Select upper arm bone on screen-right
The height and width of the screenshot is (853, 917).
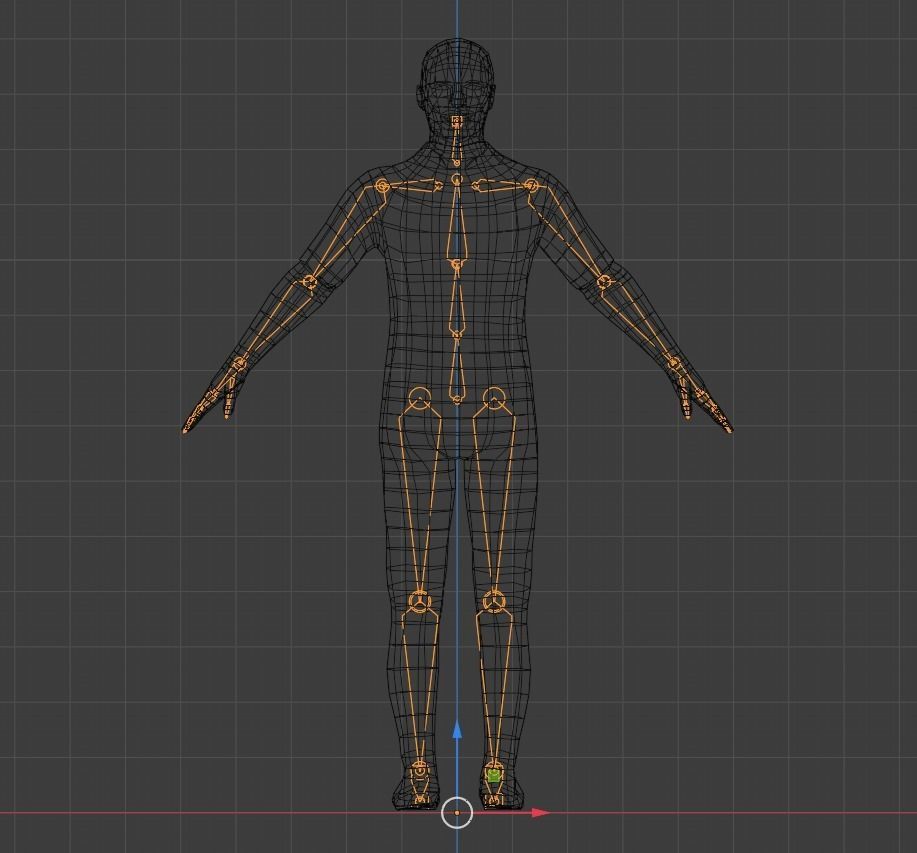(567, 234)
